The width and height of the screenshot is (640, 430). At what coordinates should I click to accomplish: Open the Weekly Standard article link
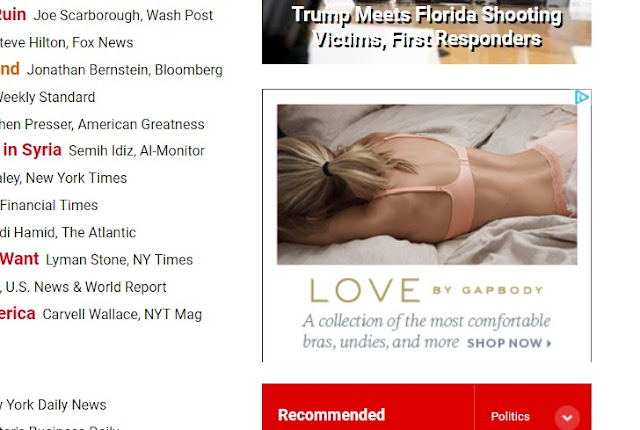[47, 97]
